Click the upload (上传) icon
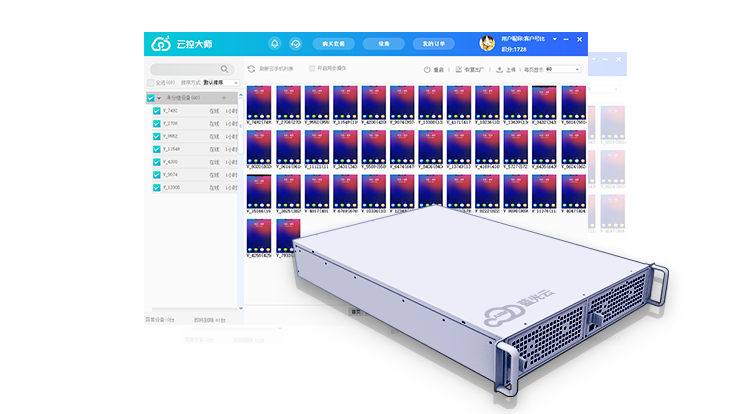This screenshot has height=414, width=732. point(499,70)
